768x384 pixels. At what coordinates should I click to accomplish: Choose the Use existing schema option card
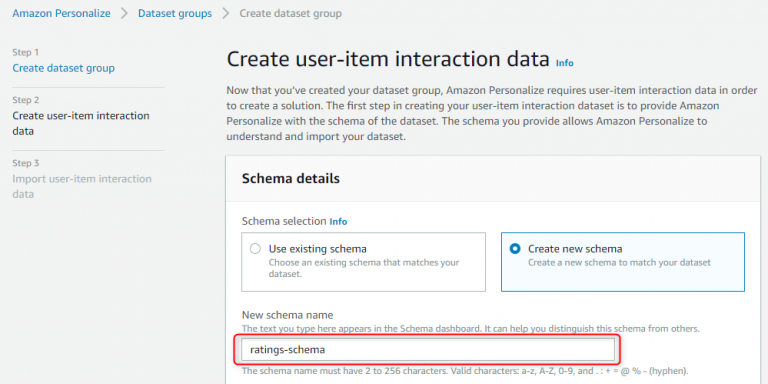(x=363, y=262)
